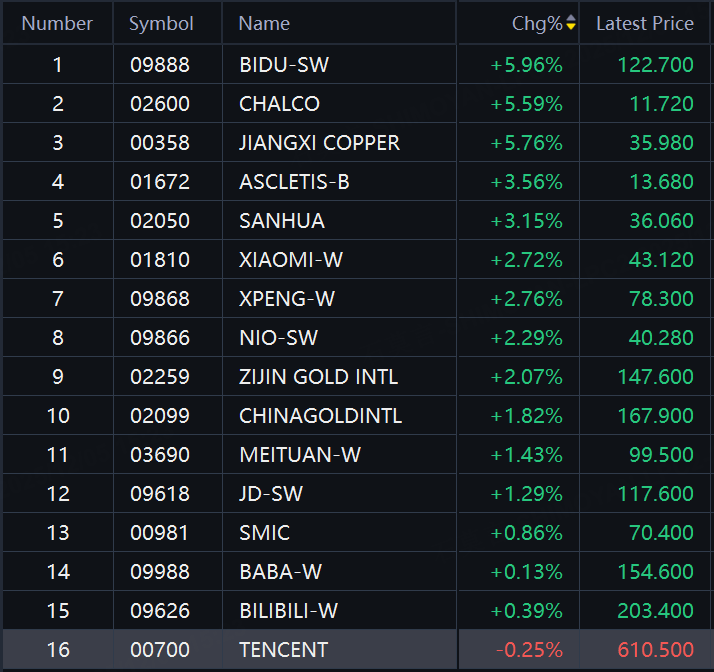
Task: Click latest price 70.400
Action: pyautogui.click(x=662, y=533)
